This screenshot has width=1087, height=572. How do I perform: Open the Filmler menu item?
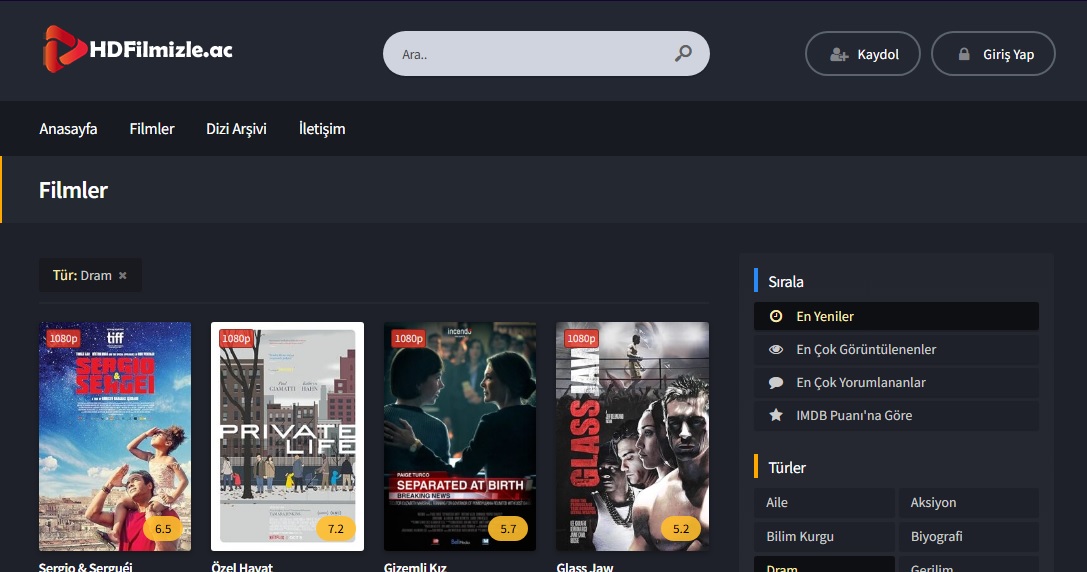(152, 129)
